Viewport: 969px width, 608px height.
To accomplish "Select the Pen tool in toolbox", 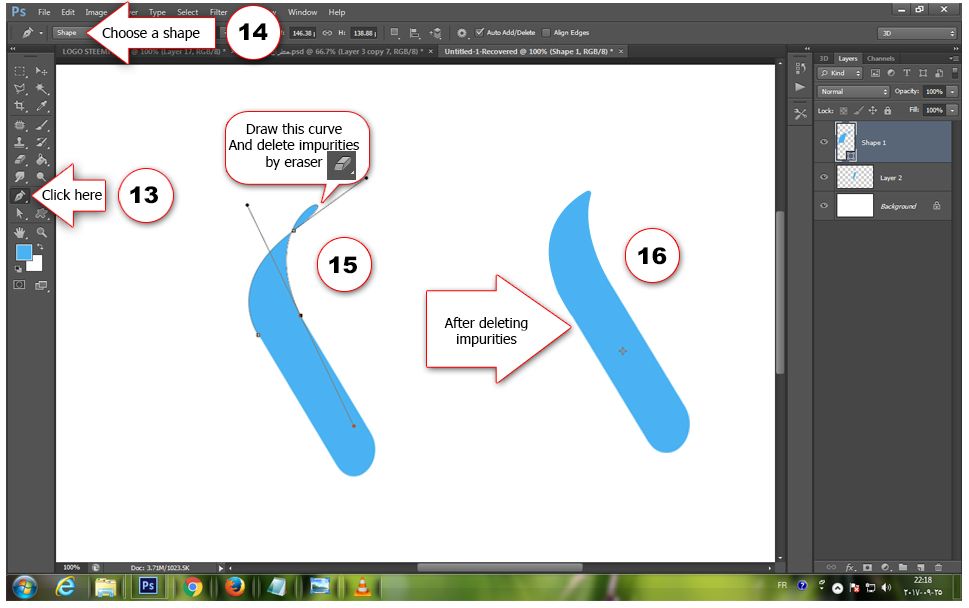I will click(x=20, y=196).
